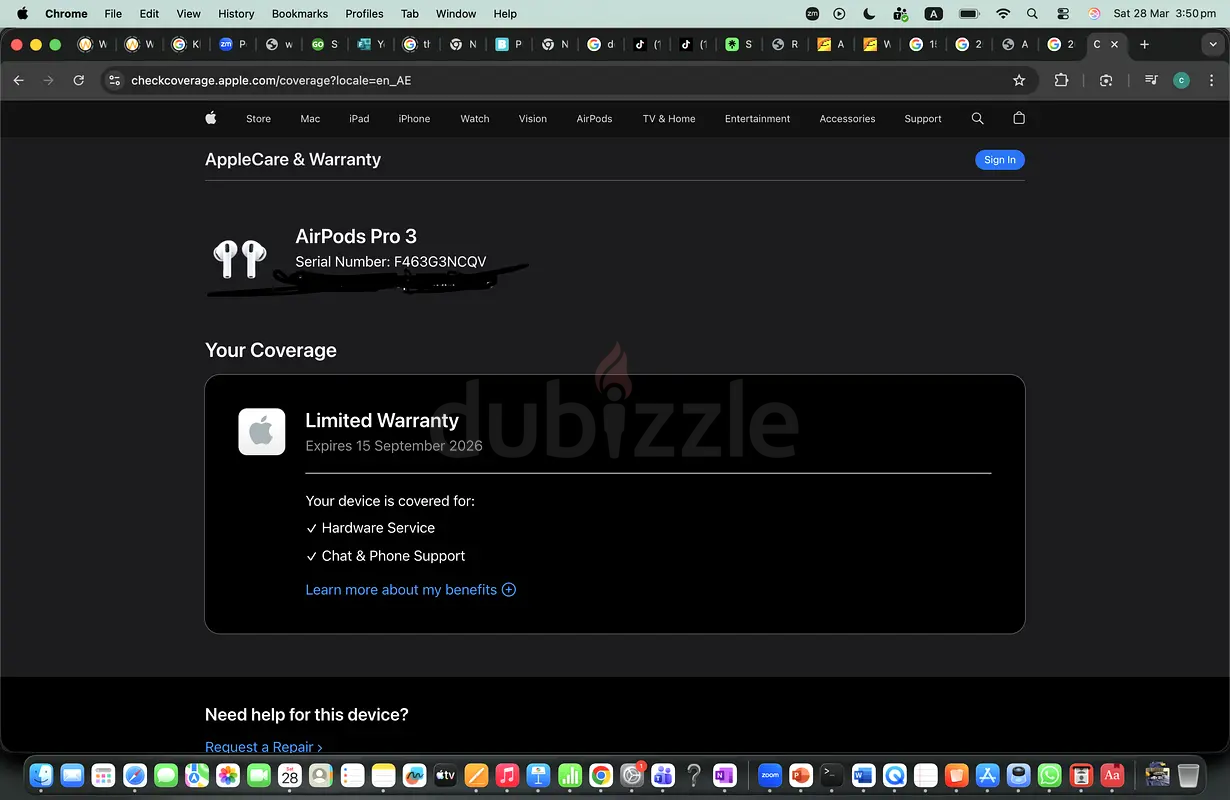Open the Bookmarks menu
The width and height of the screenshot is (1230, 800).
[300, 14]
